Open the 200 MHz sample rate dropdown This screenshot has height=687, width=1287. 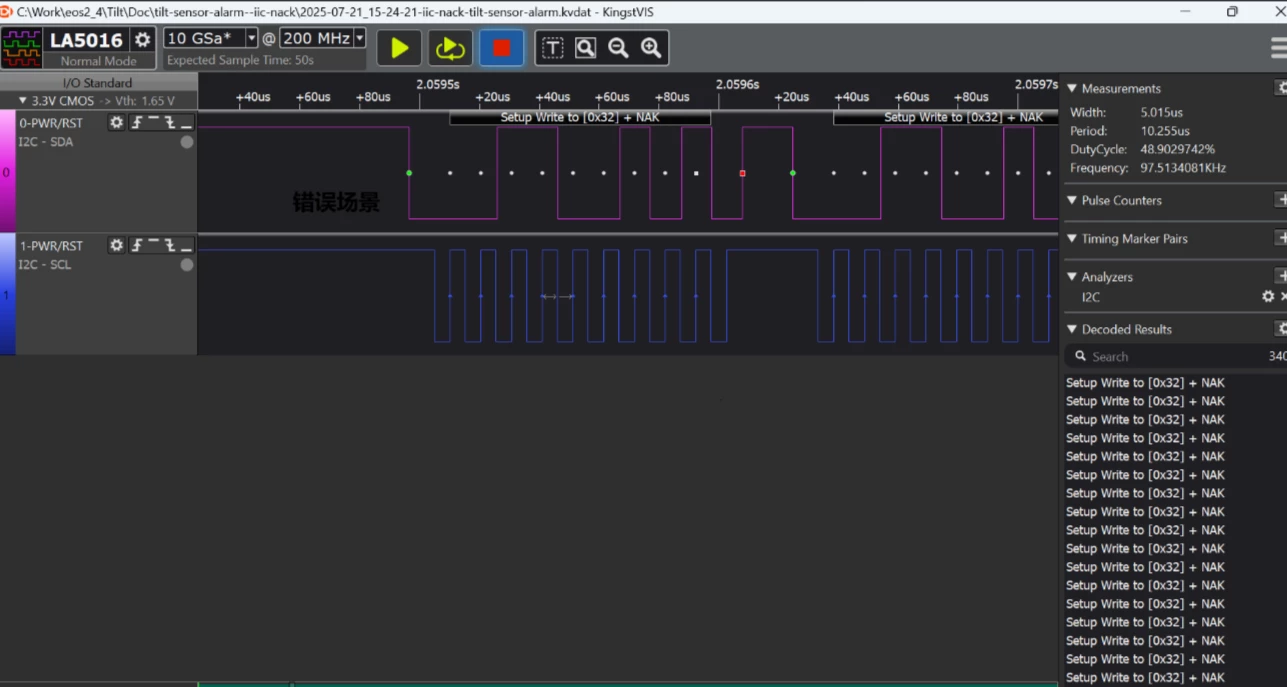[359, 38]
